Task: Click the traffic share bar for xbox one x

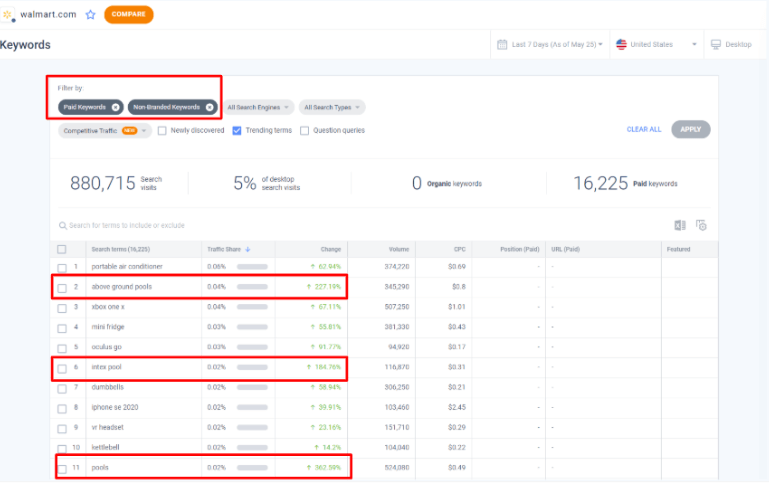Action: [x=252, y=307]
